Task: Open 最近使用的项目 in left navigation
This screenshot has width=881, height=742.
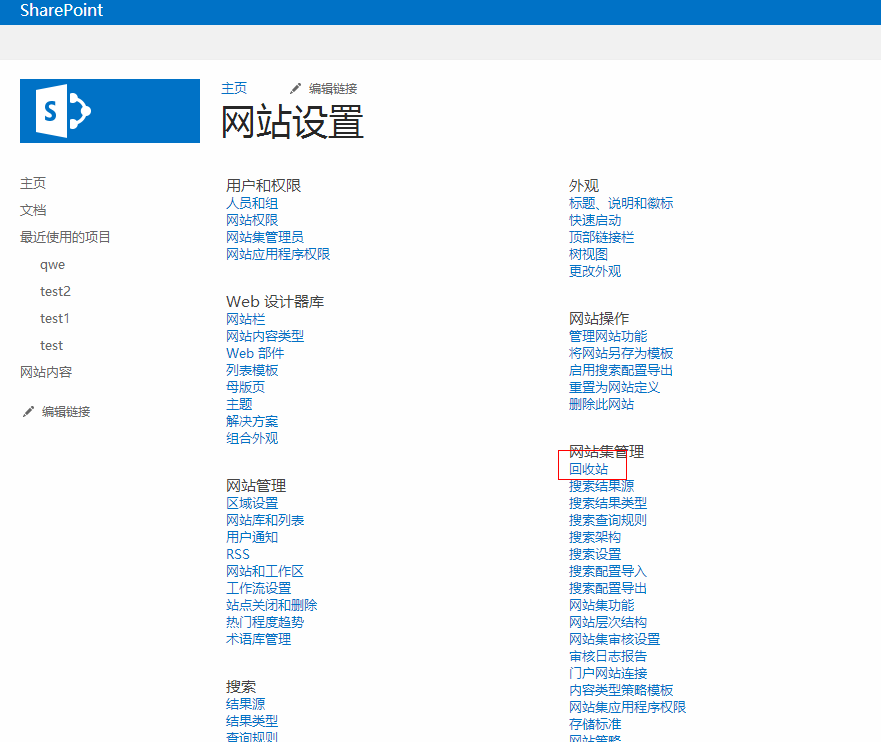Action: [65, 237]
